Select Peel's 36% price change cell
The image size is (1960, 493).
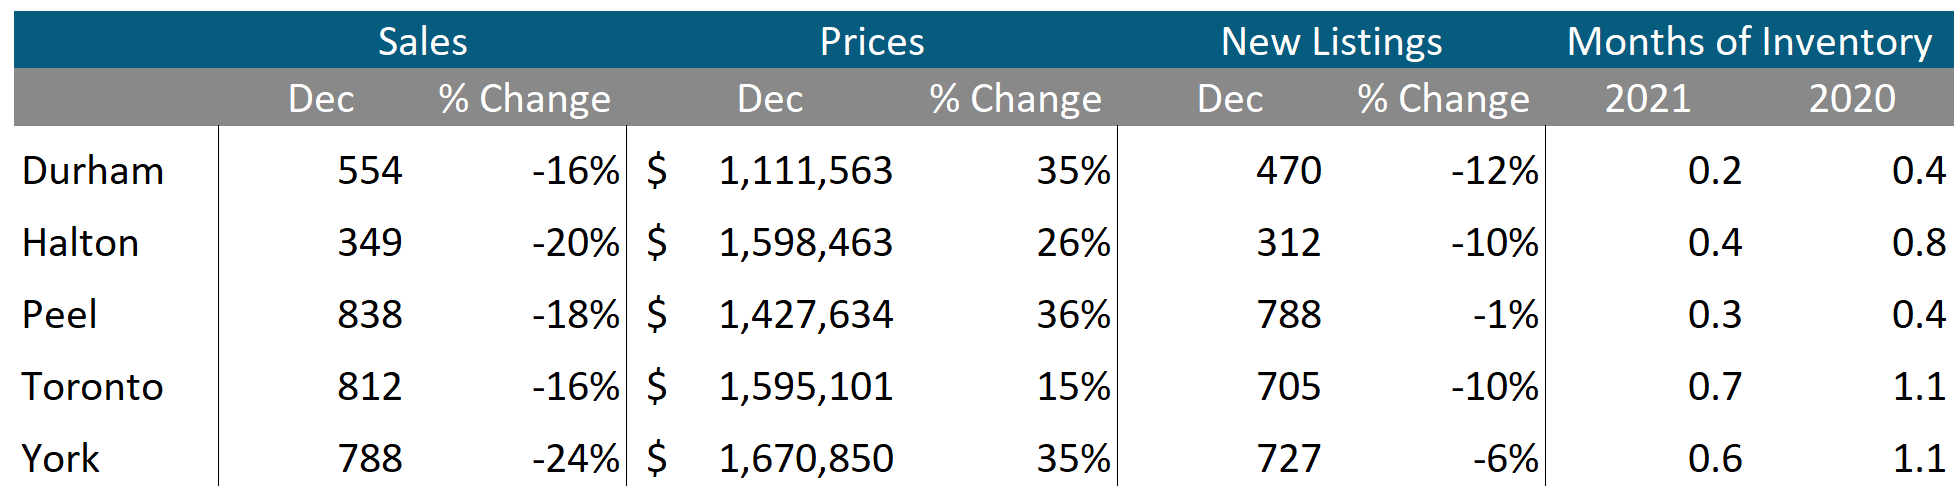point(1073,315)
